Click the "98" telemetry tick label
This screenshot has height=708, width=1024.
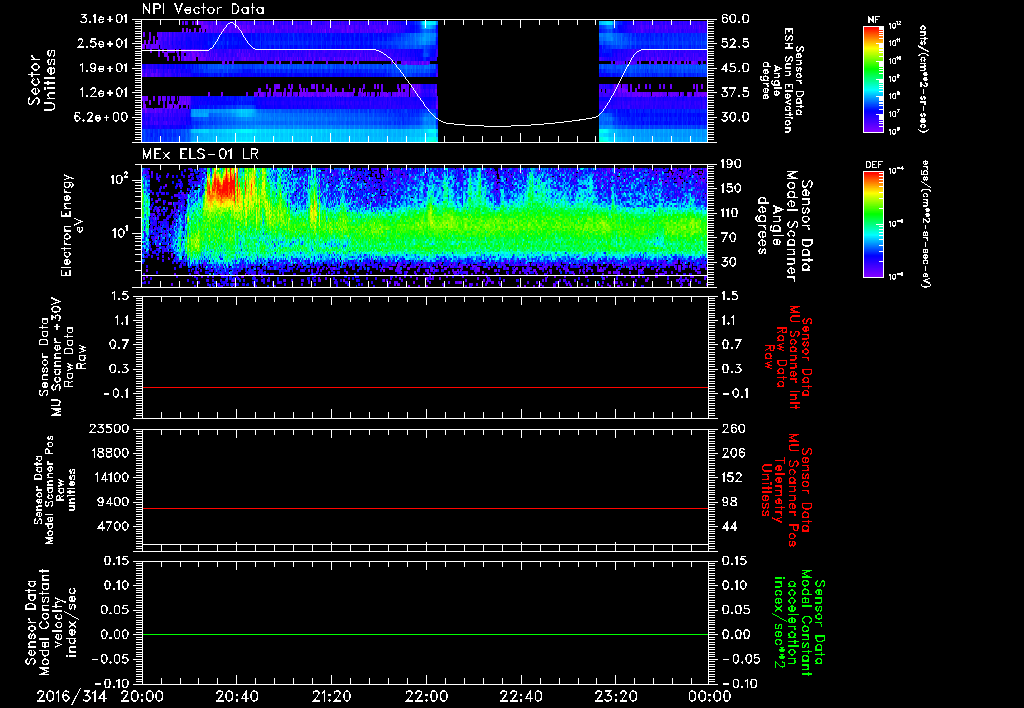point(729,502)
